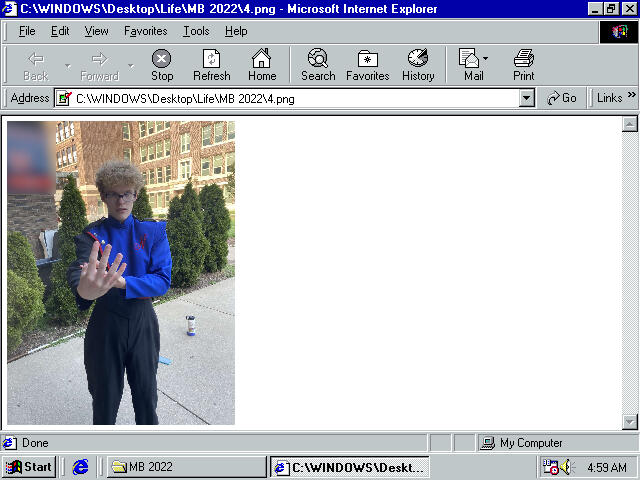The height and width of the screenshot is (480, 640).
Task: Click the scrollbar down arrow
Action: click(x=630, y=422)
